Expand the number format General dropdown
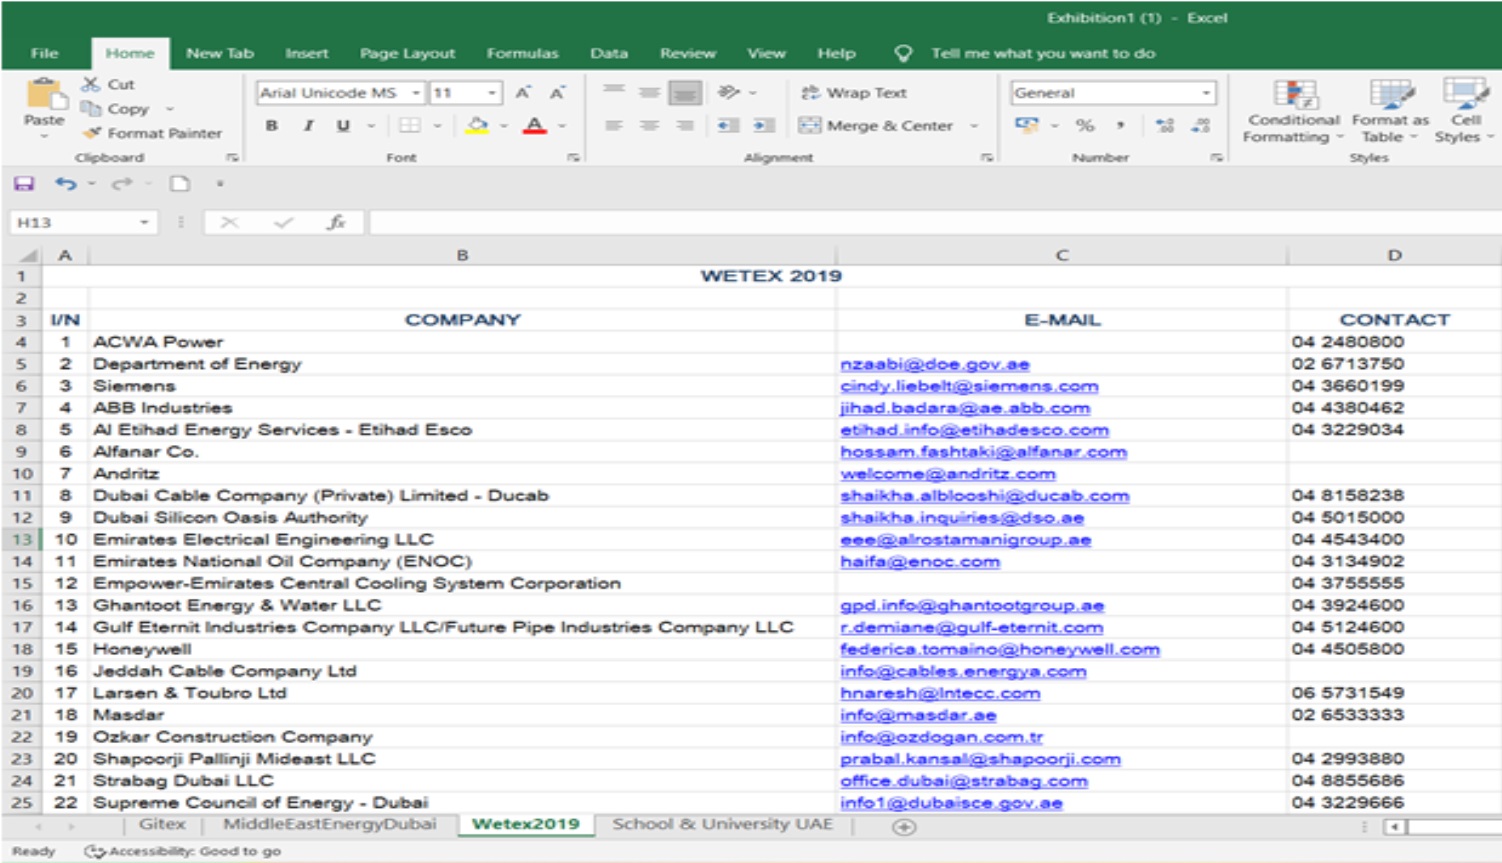The height and width of the screenshot is (863, 1502). [x=1207, y=93]
